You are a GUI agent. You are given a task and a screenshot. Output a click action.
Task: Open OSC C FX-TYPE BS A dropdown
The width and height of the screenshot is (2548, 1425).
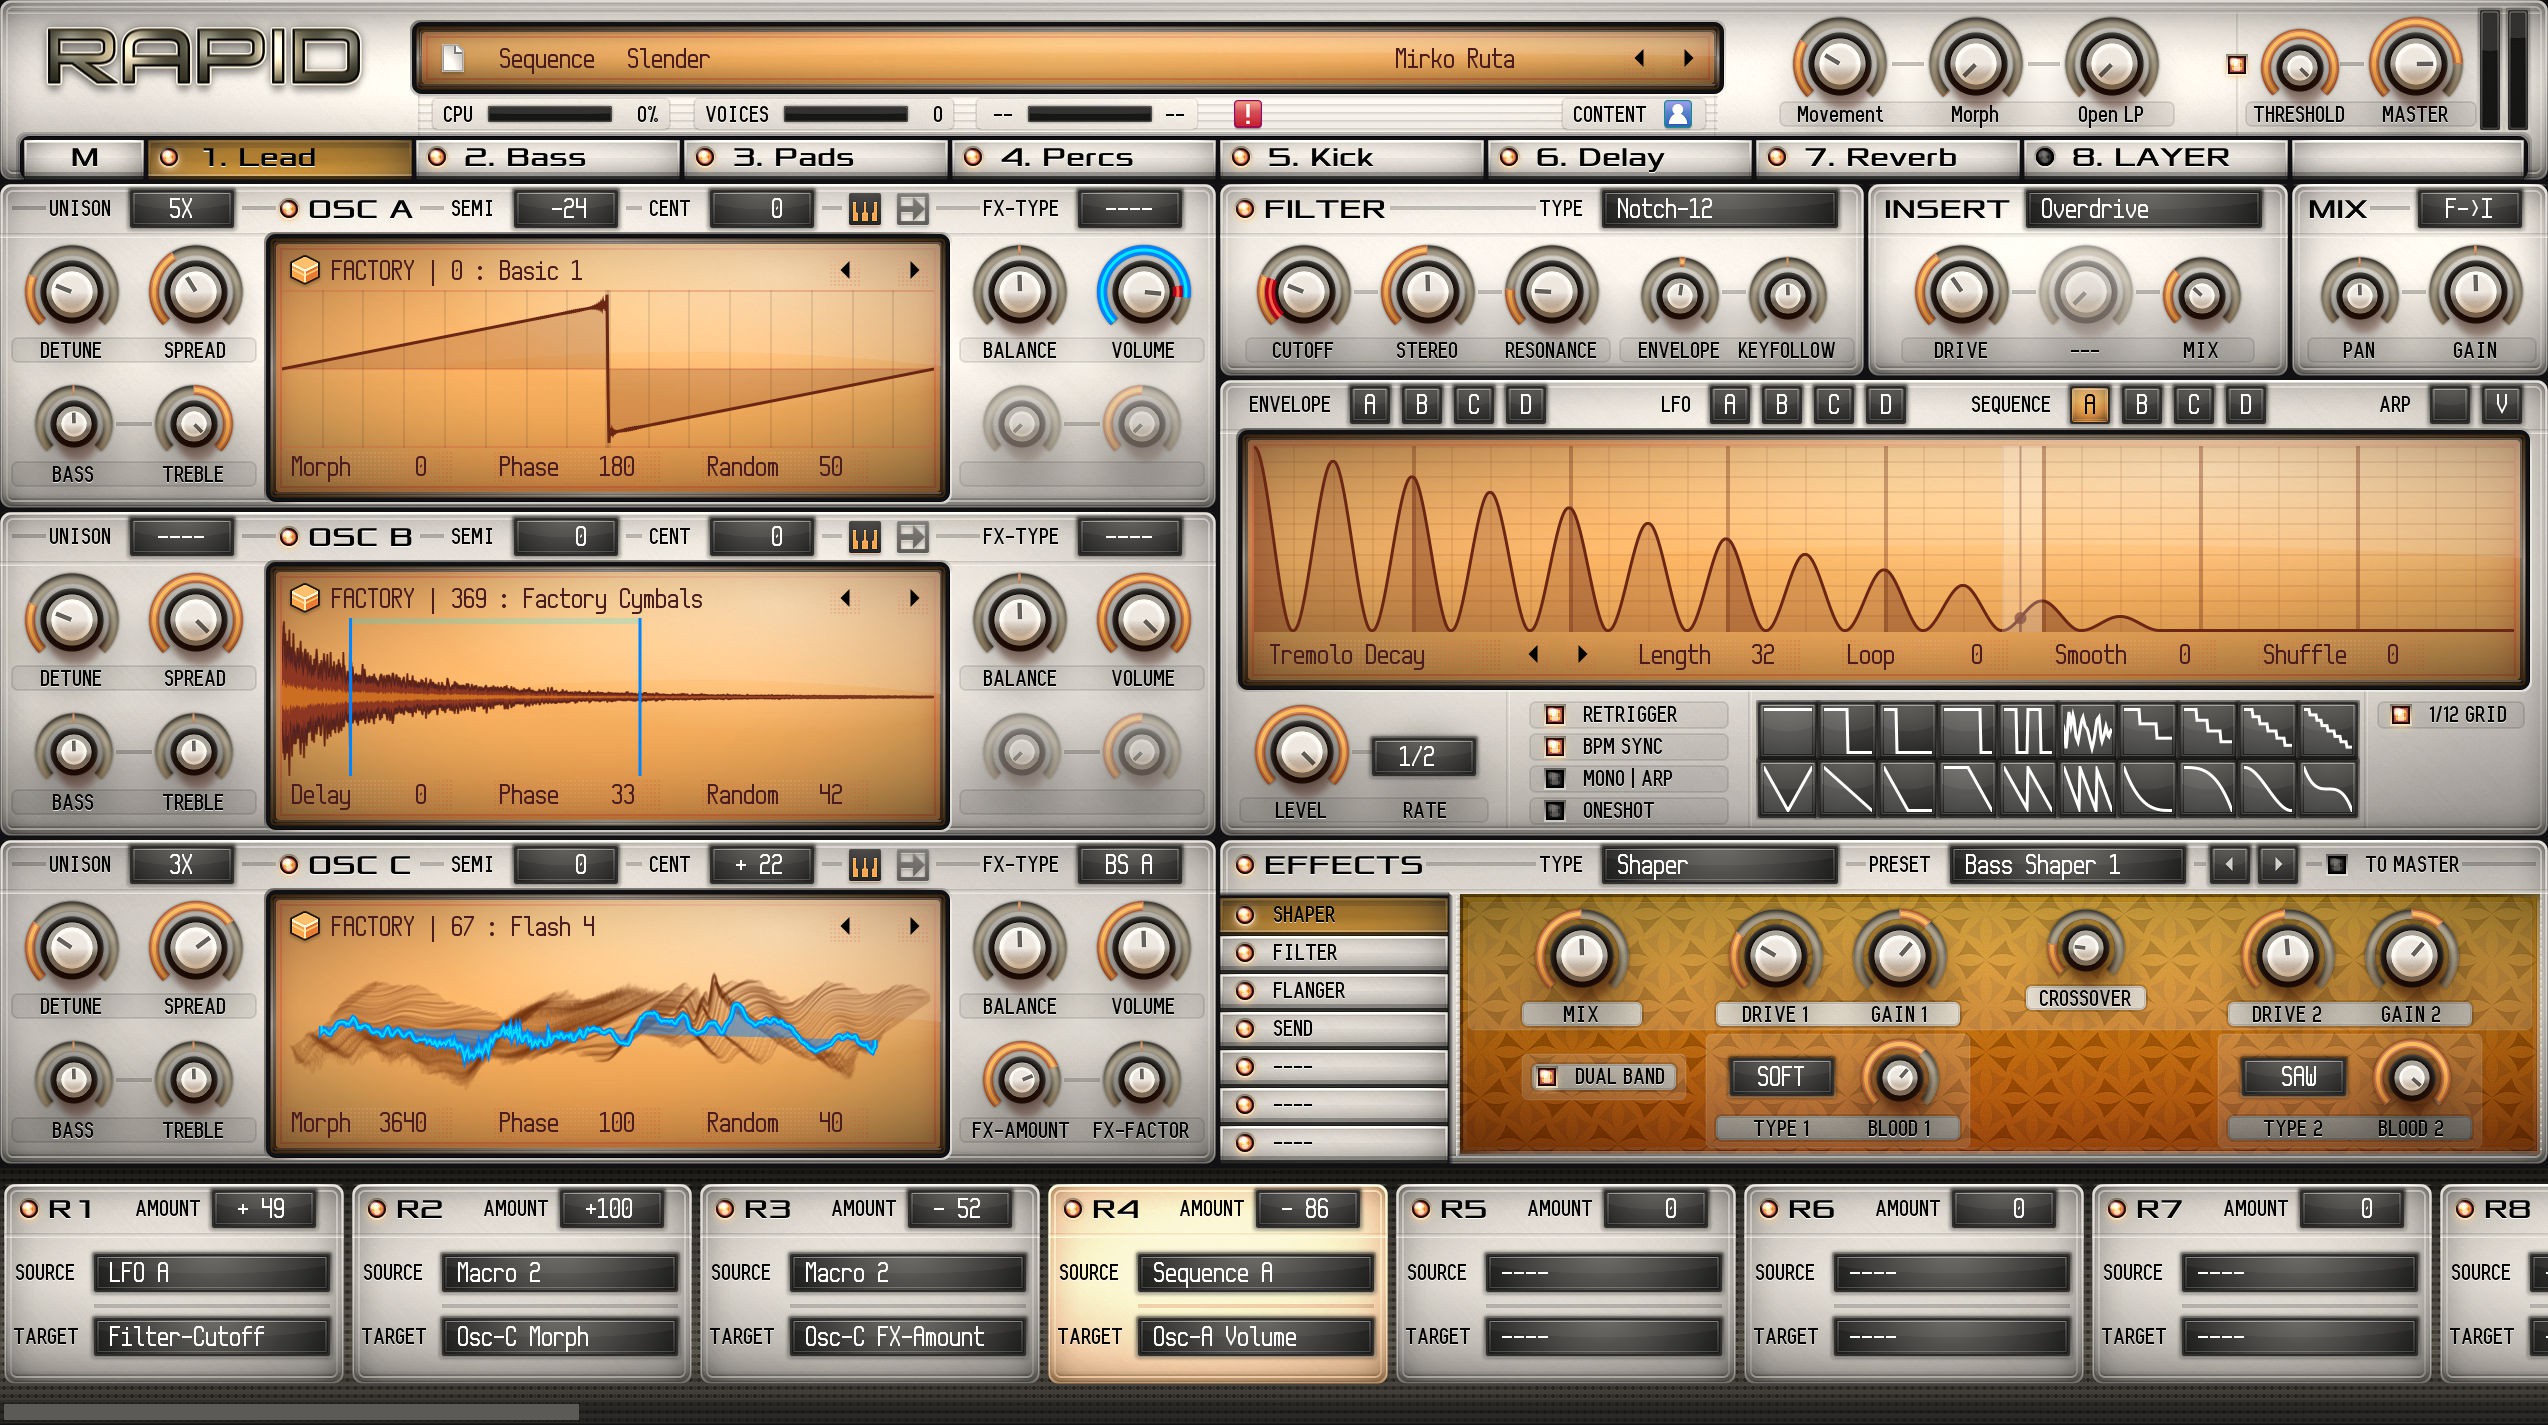click(1130, 865)
